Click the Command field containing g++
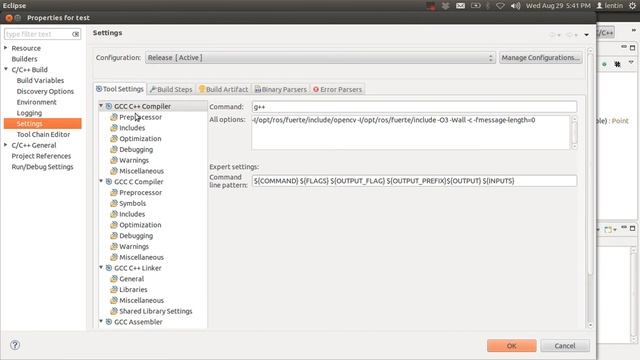The width and height of the screenshot is (640, 360). pos(414,107)
